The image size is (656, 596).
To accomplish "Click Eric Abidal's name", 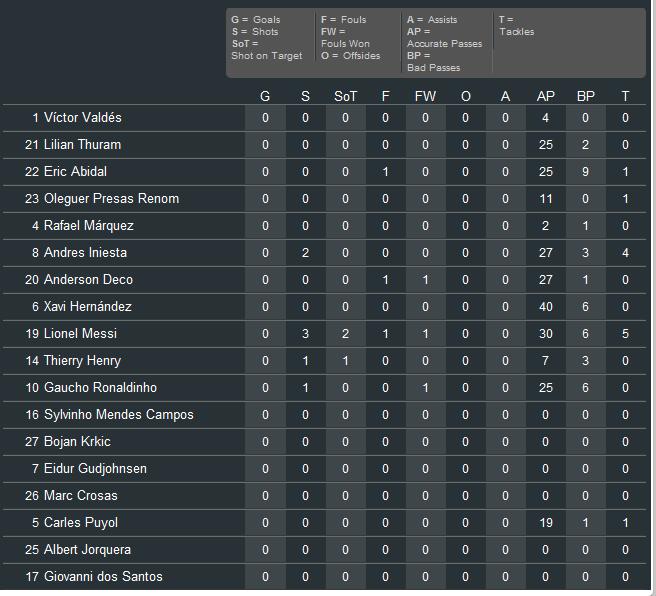I will tap(75, 171).
